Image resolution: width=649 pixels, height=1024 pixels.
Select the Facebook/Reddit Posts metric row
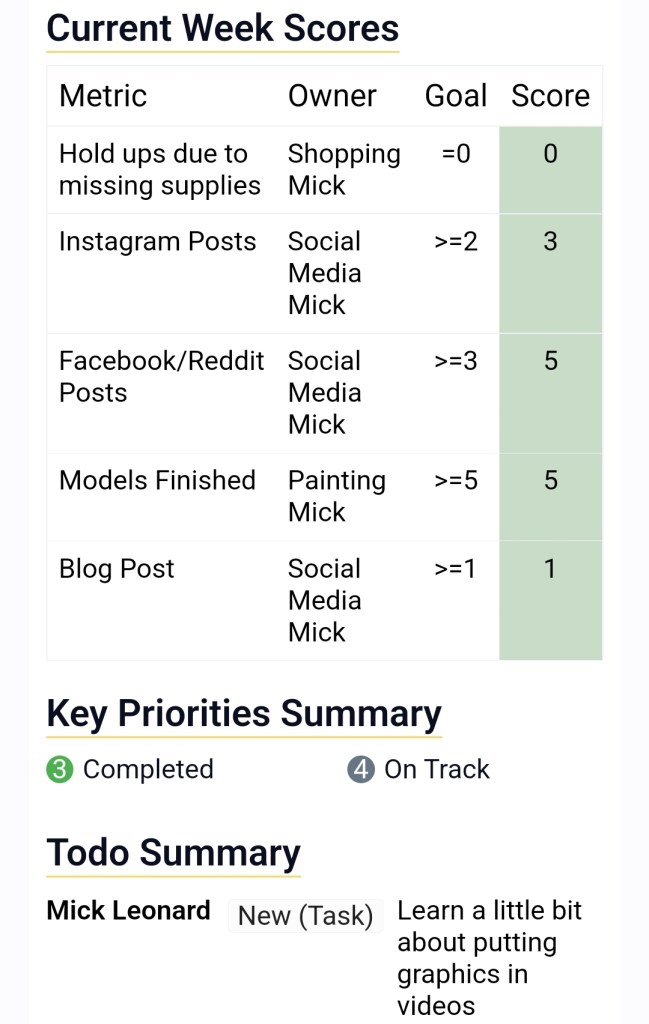[x=161, y=376]
